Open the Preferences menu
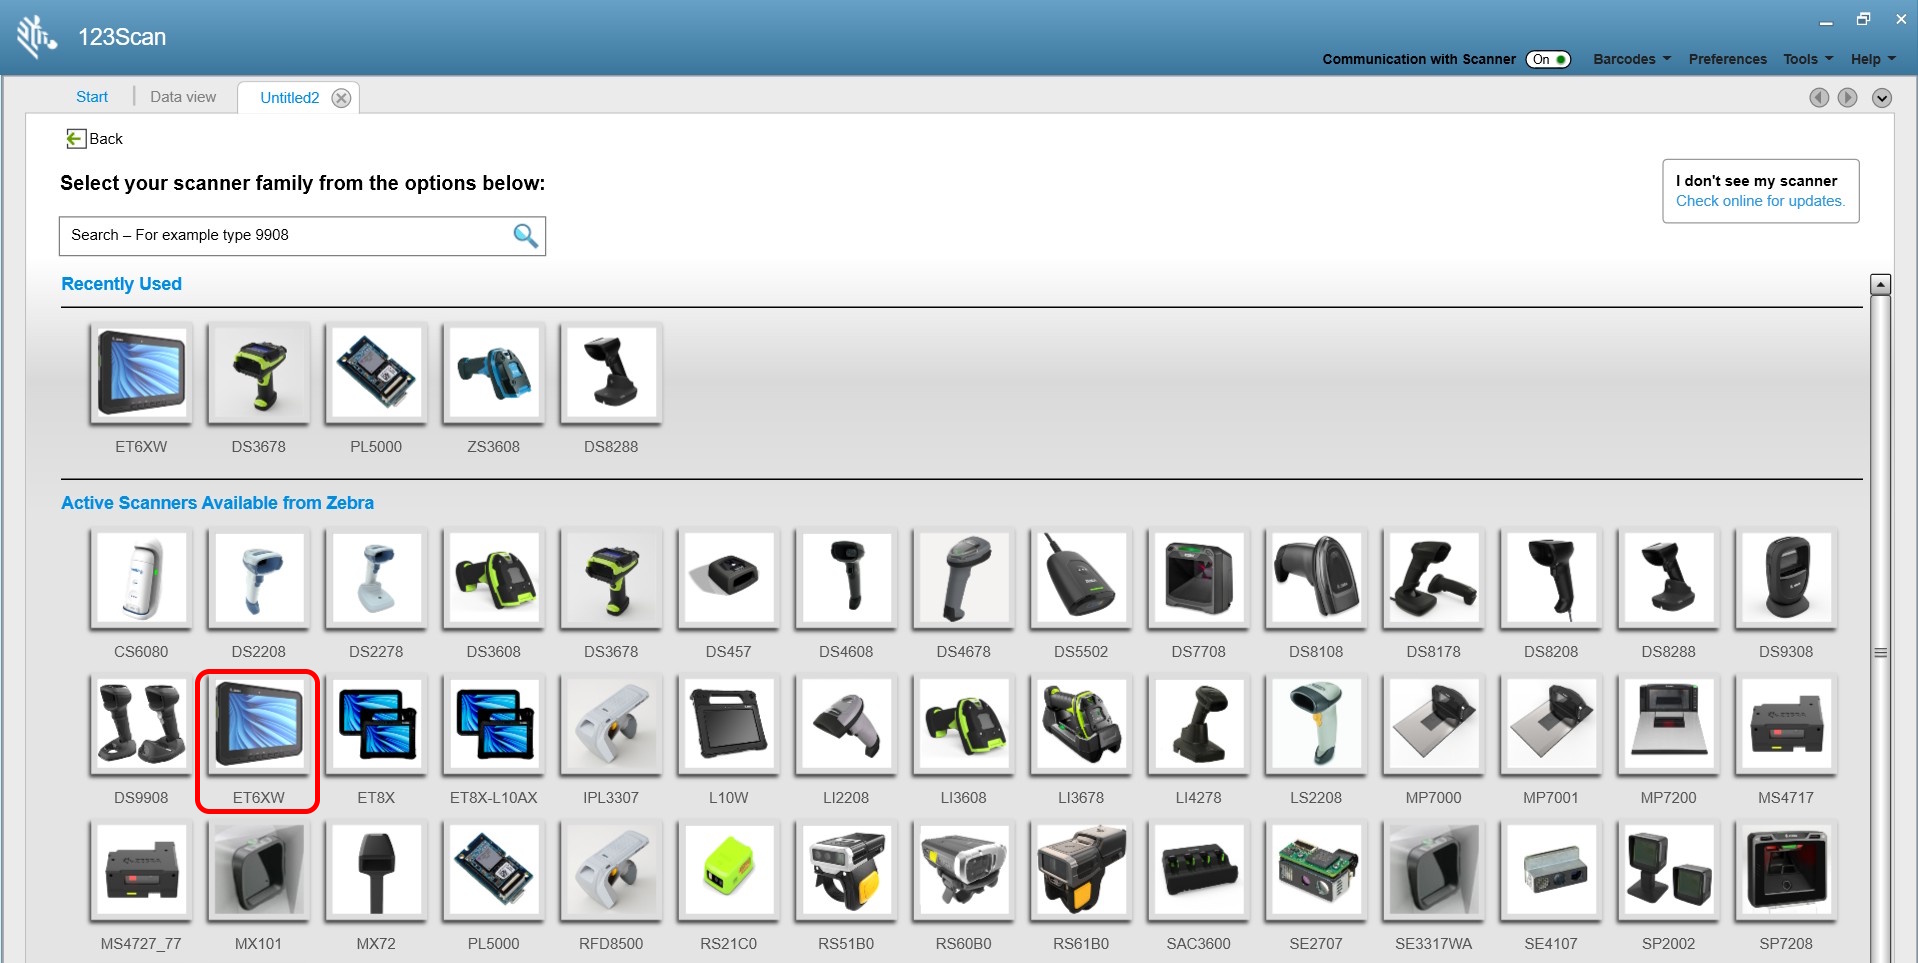Viewport: 1918px width, 963px height. pyautogui.click(x=1727, y=59)
